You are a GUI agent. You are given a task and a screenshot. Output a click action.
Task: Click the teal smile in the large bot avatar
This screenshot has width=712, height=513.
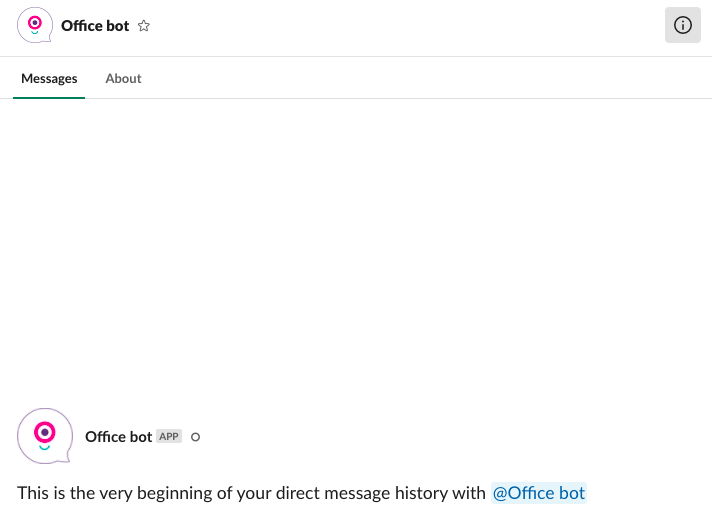44,448
